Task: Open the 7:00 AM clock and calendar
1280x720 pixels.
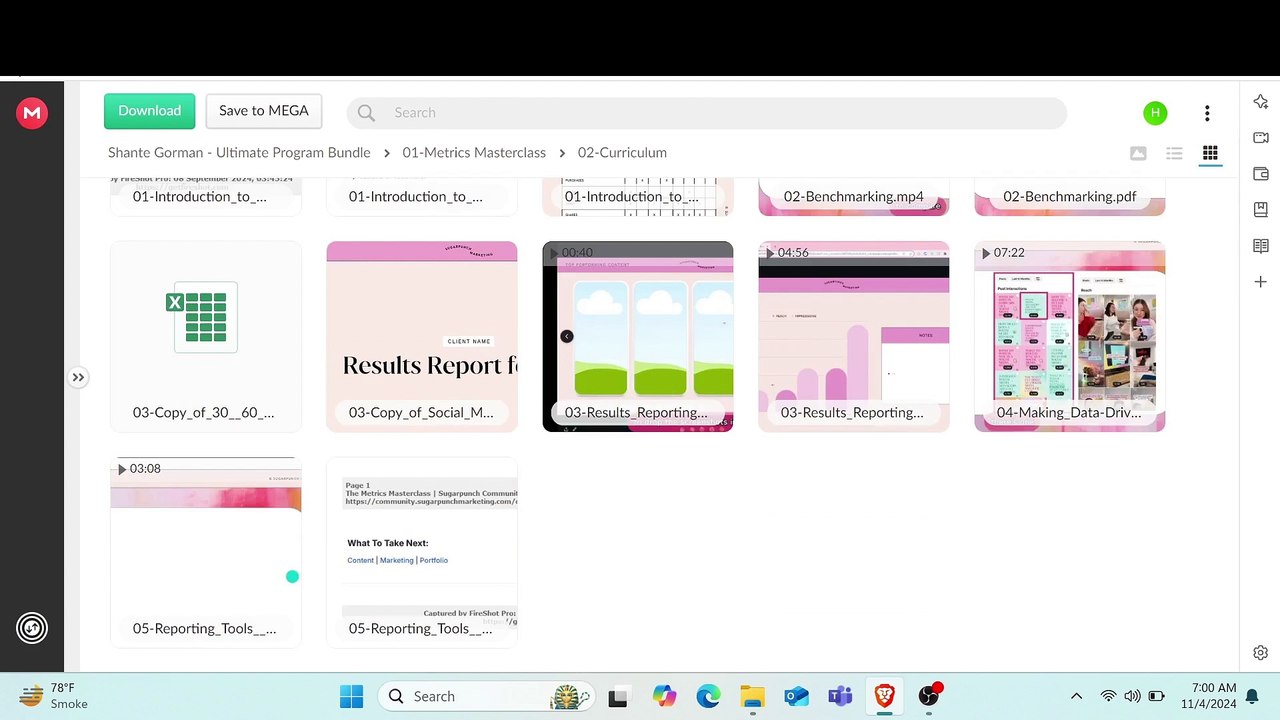Action: (x=1208, y=696)
